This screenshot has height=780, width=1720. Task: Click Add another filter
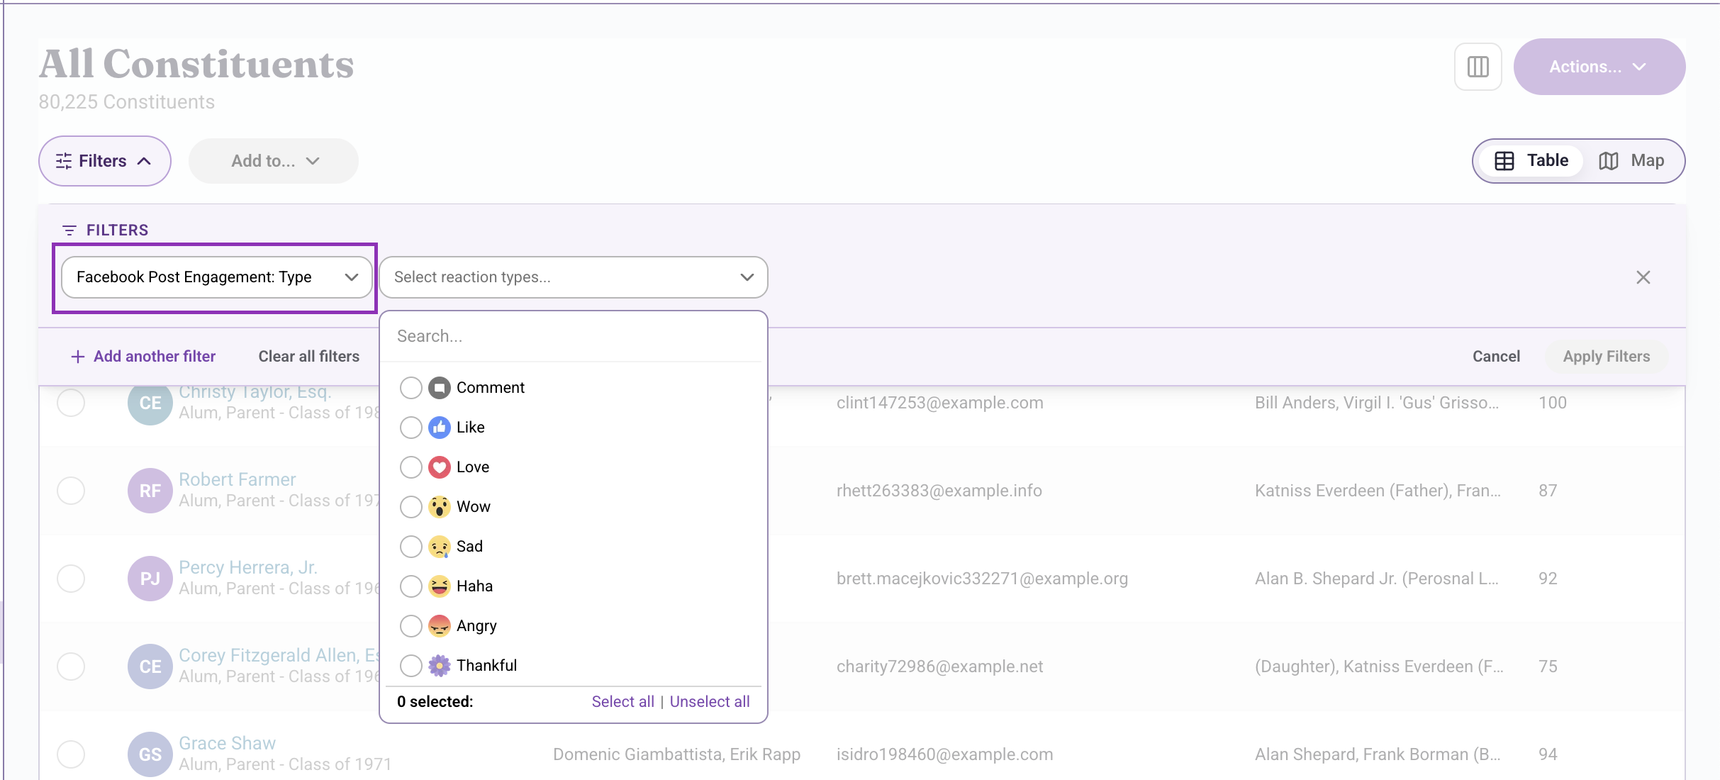click(x=143, y=356)
